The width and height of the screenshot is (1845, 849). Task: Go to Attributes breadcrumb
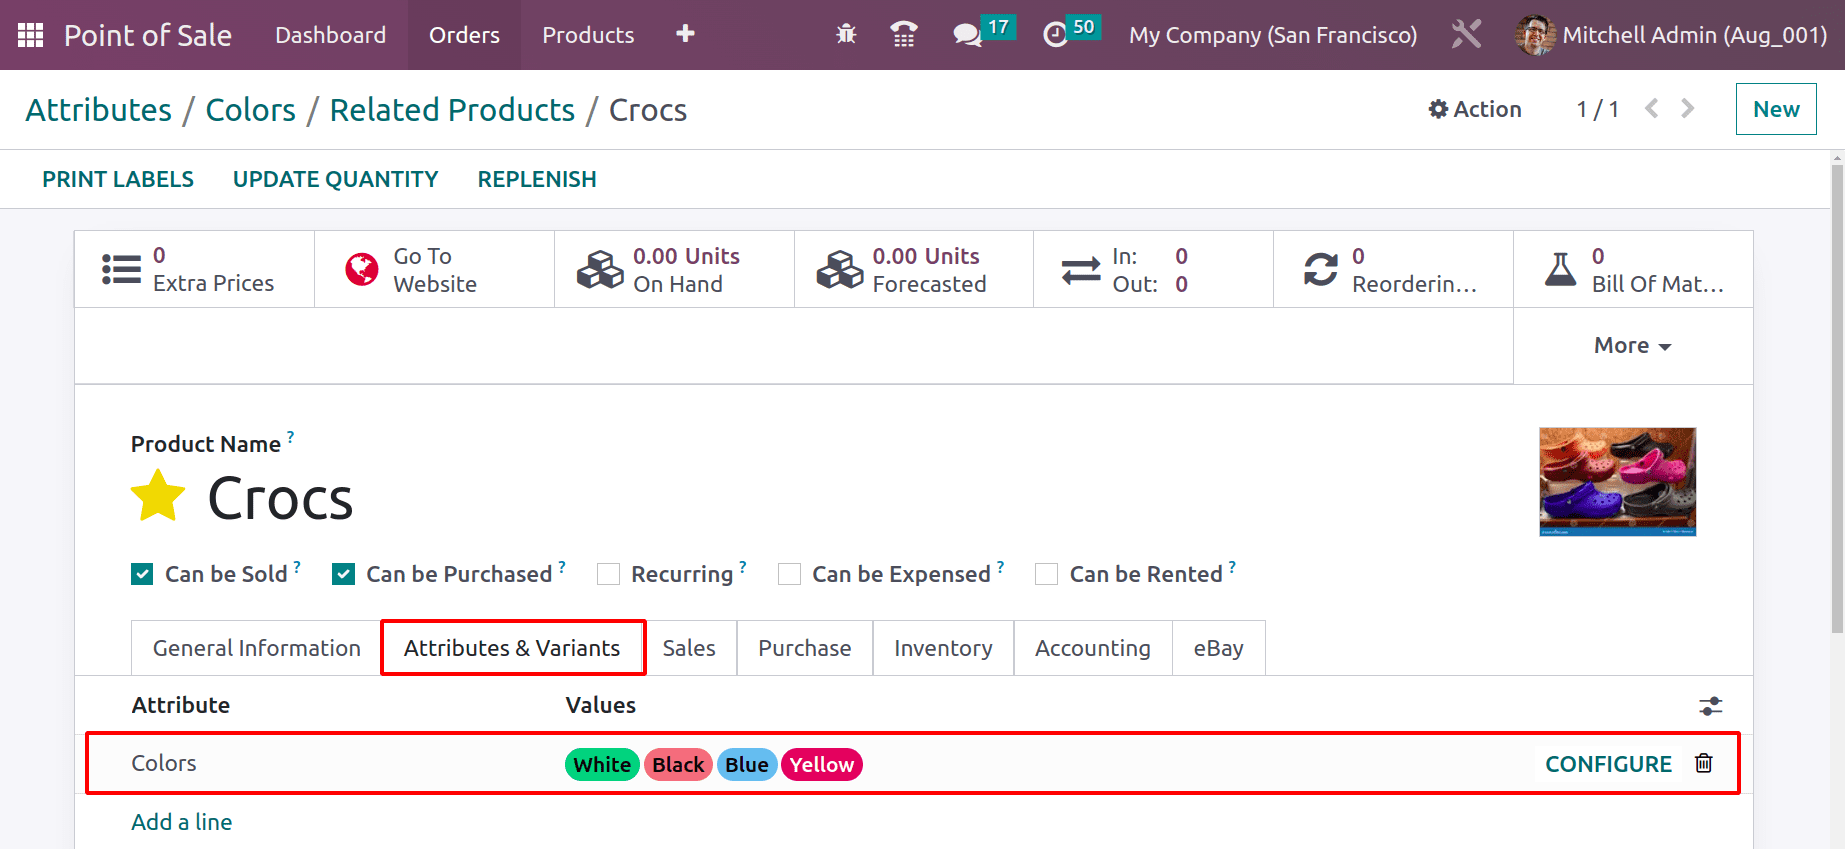click(99, 110)
